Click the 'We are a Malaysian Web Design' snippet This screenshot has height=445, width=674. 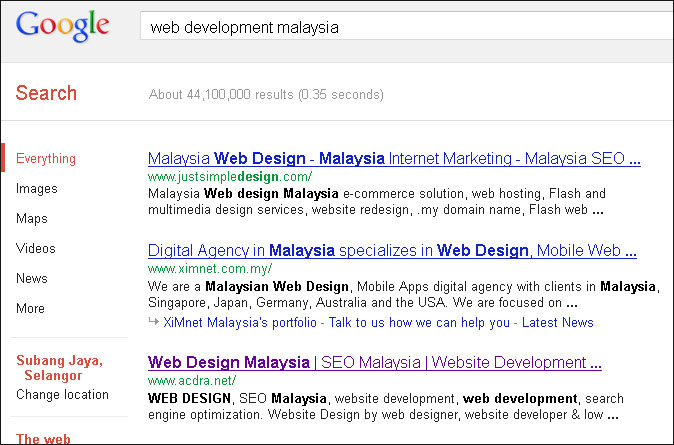point(404,295)
